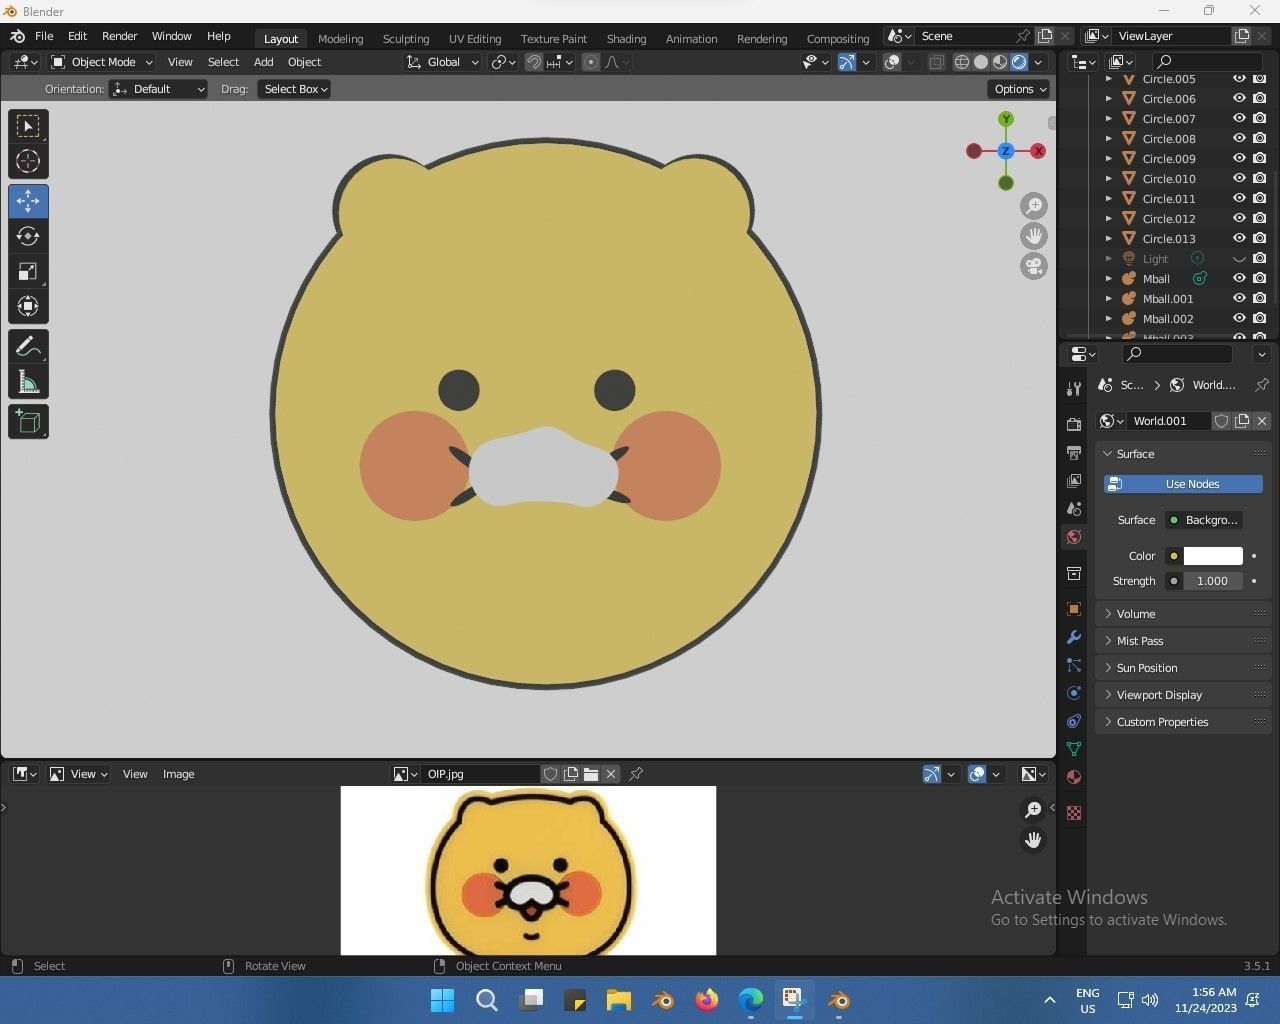This screenshot has height=1024, width=1280.
Task: Open the Output properties tab
Action: [1074, 453]
